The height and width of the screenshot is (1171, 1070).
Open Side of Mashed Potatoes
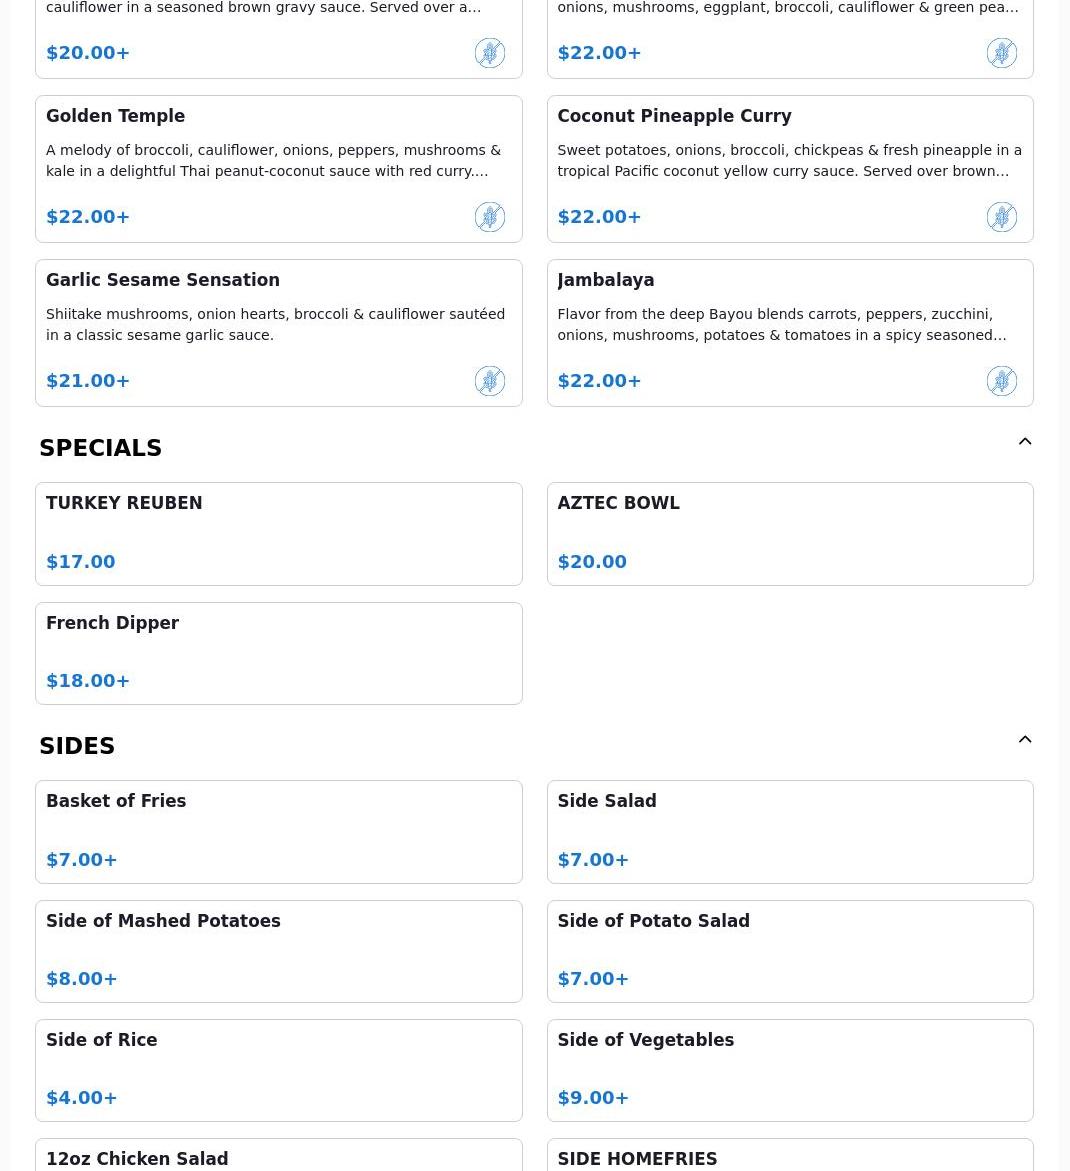point(278,950)
